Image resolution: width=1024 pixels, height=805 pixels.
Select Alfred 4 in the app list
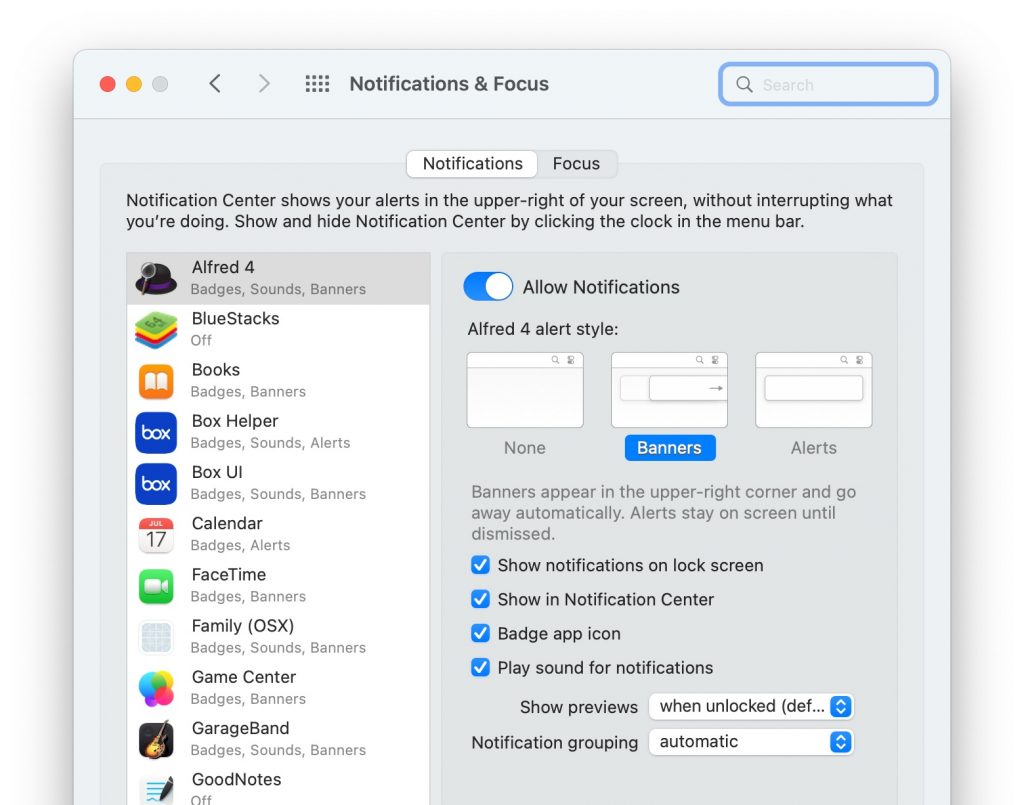click(x=278, y=278)
